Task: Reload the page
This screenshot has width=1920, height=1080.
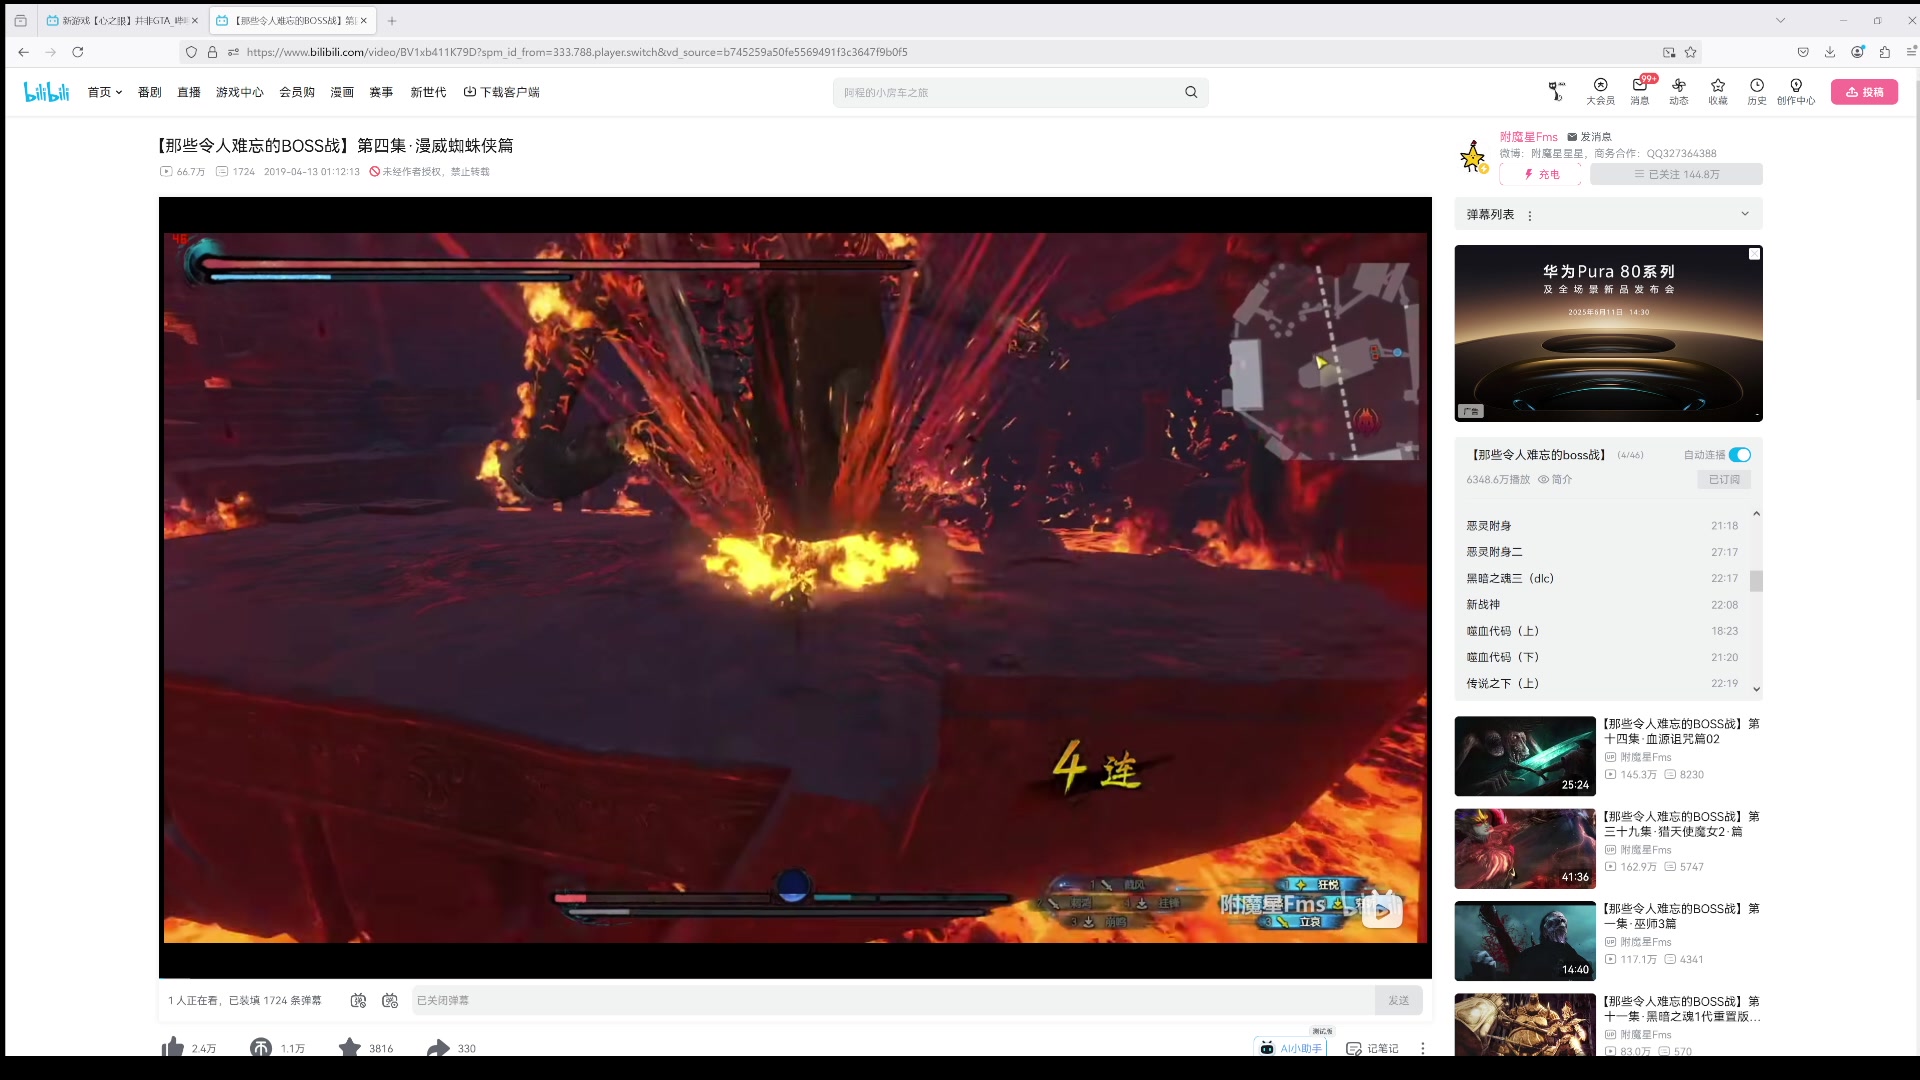Action: pos(77,52)
